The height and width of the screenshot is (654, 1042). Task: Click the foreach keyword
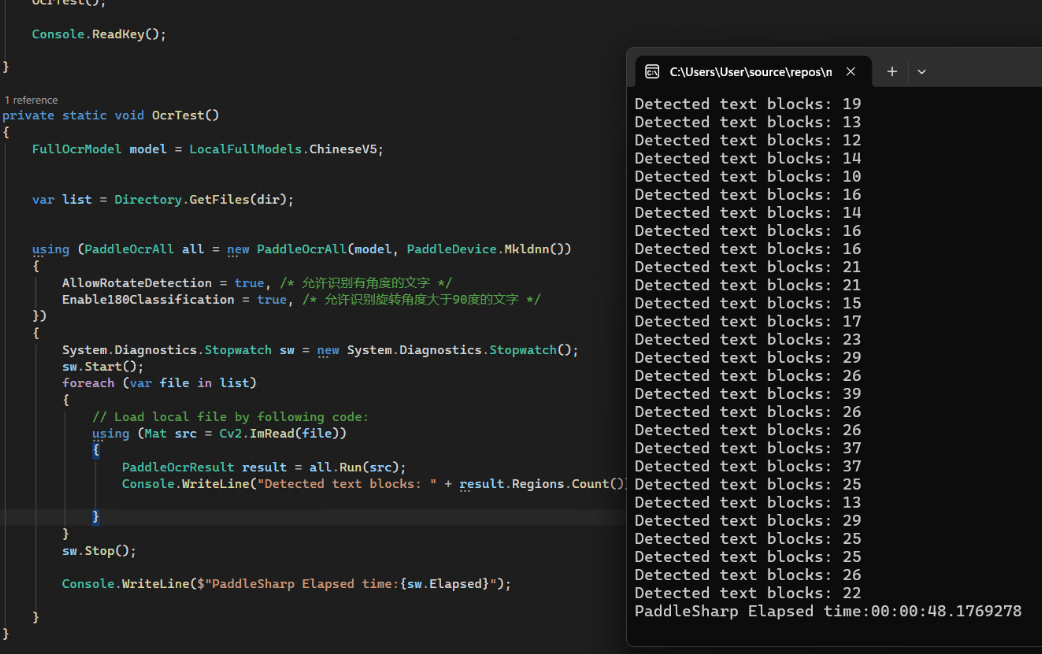pos(88,383)
